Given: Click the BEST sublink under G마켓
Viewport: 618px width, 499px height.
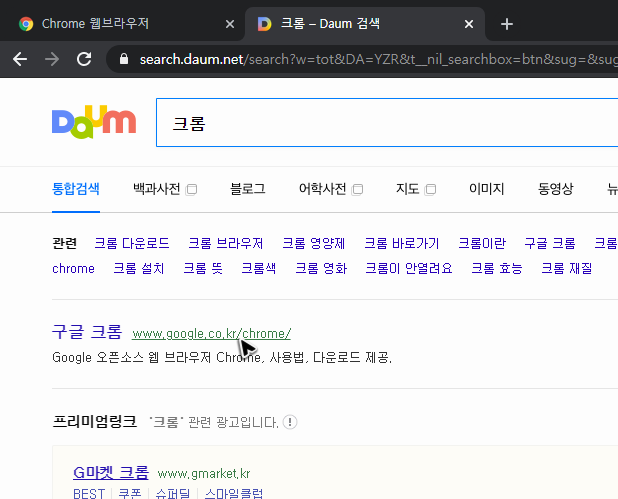Looking at the screenshot, I should (89, 493).
